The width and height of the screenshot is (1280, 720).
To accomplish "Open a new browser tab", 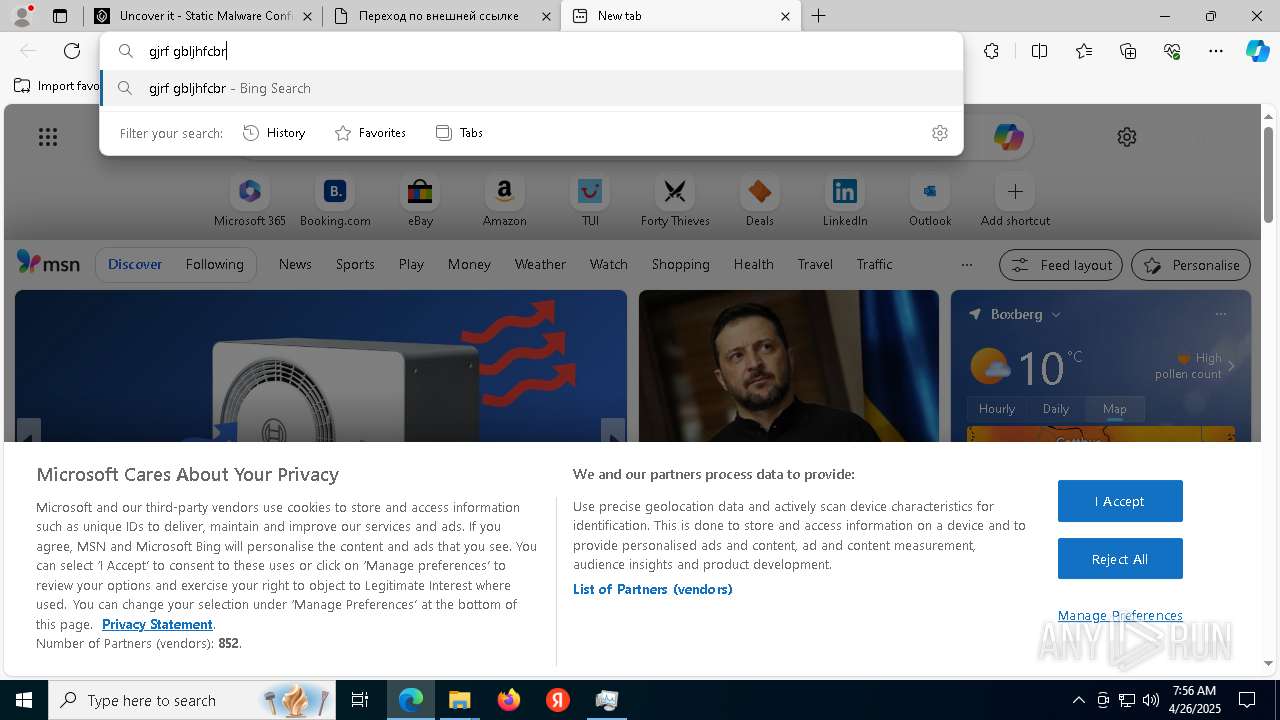I will (818, 16).
